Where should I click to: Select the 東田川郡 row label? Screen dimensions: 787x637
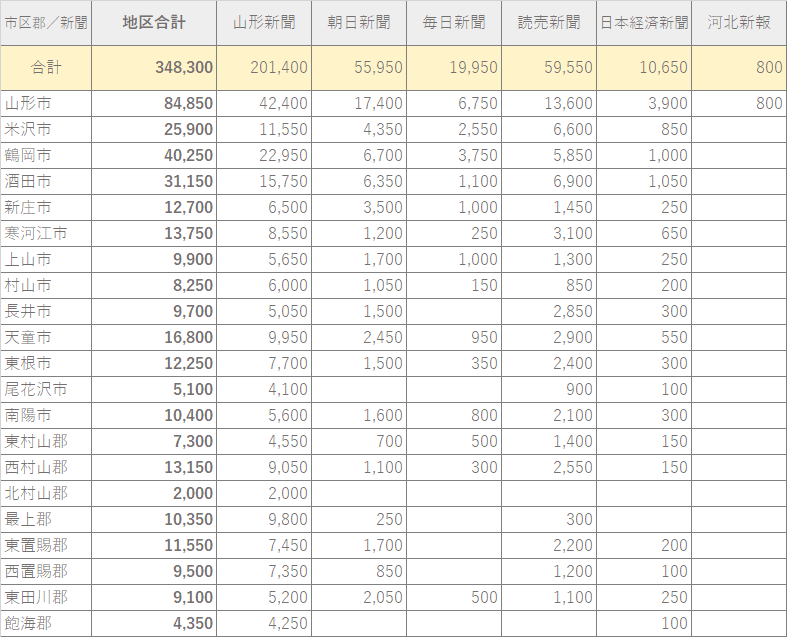tap(46, 597)
